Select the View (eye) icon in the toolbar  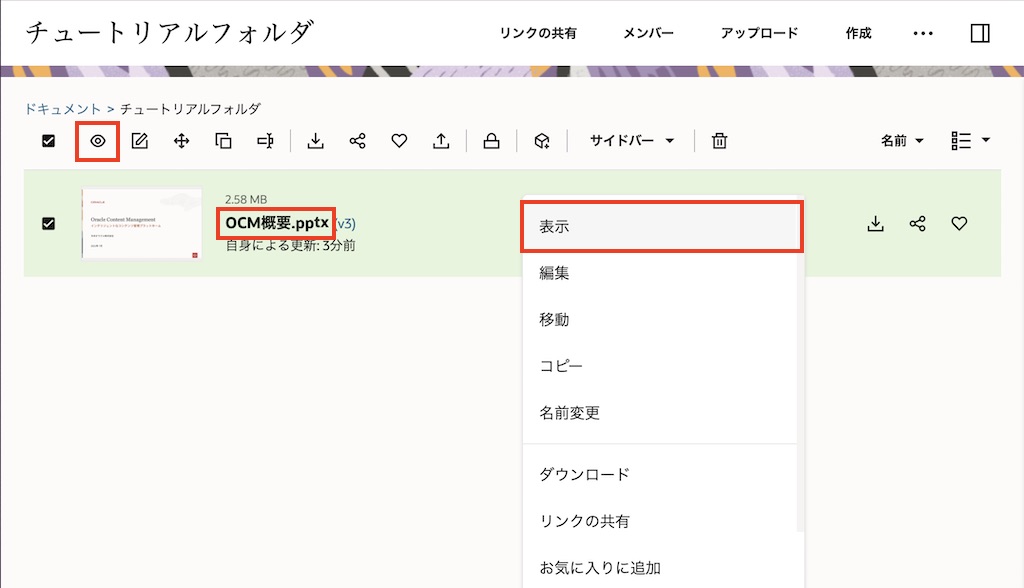pos(97,141)
